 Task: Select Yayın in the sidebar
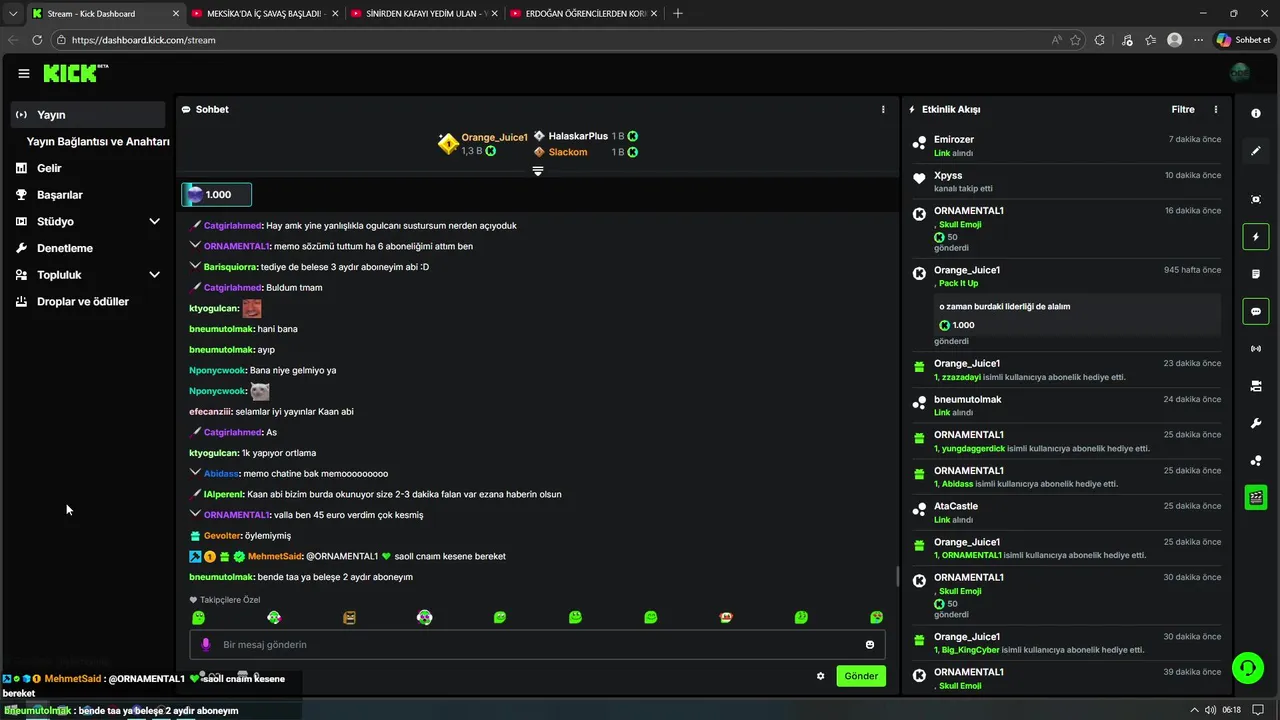tap(88, 114)
